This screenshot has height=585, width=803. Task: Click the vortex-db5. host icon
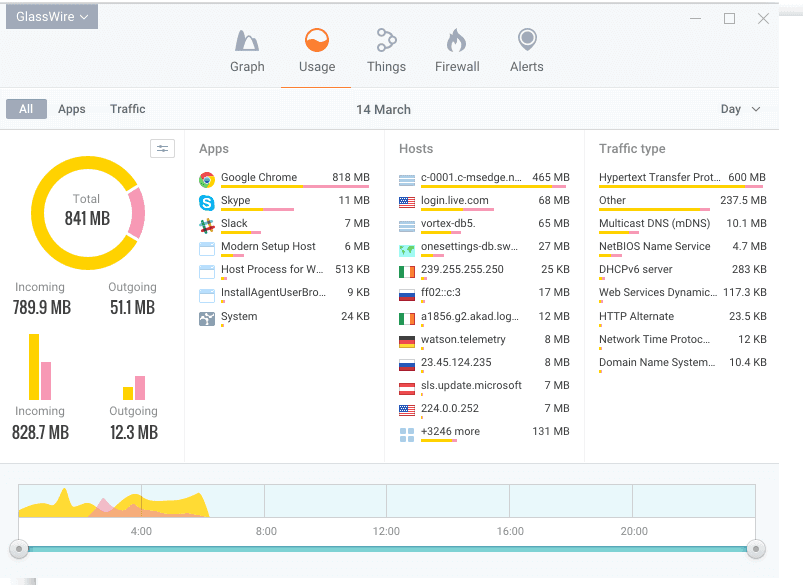tap(407, 226)
